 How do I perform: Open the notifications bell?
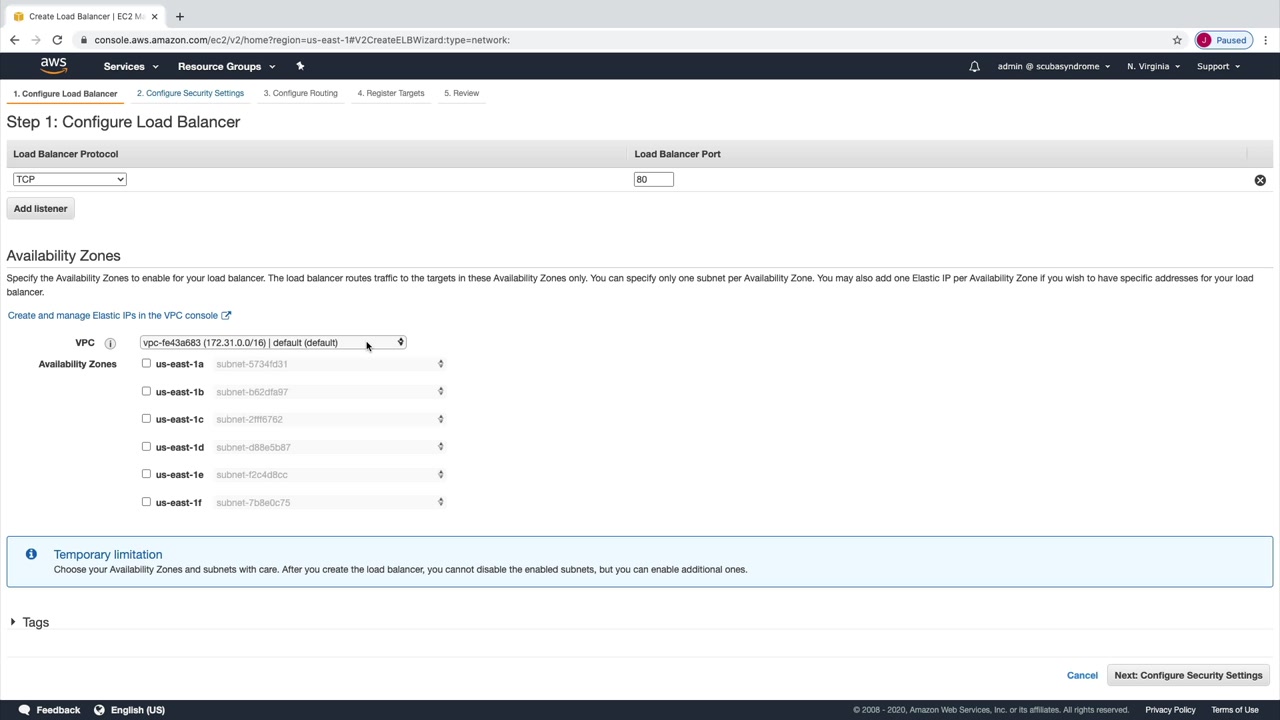click(974, 67)
